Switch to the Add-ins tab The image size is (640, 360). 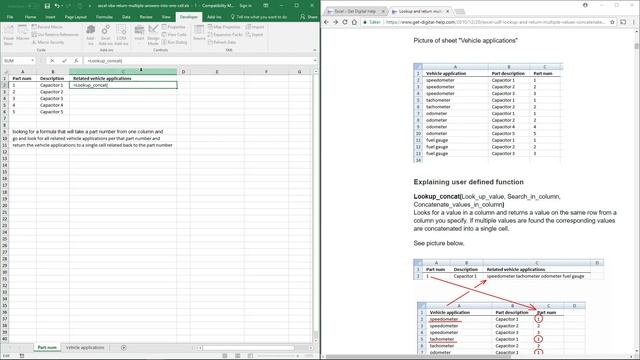214,17
